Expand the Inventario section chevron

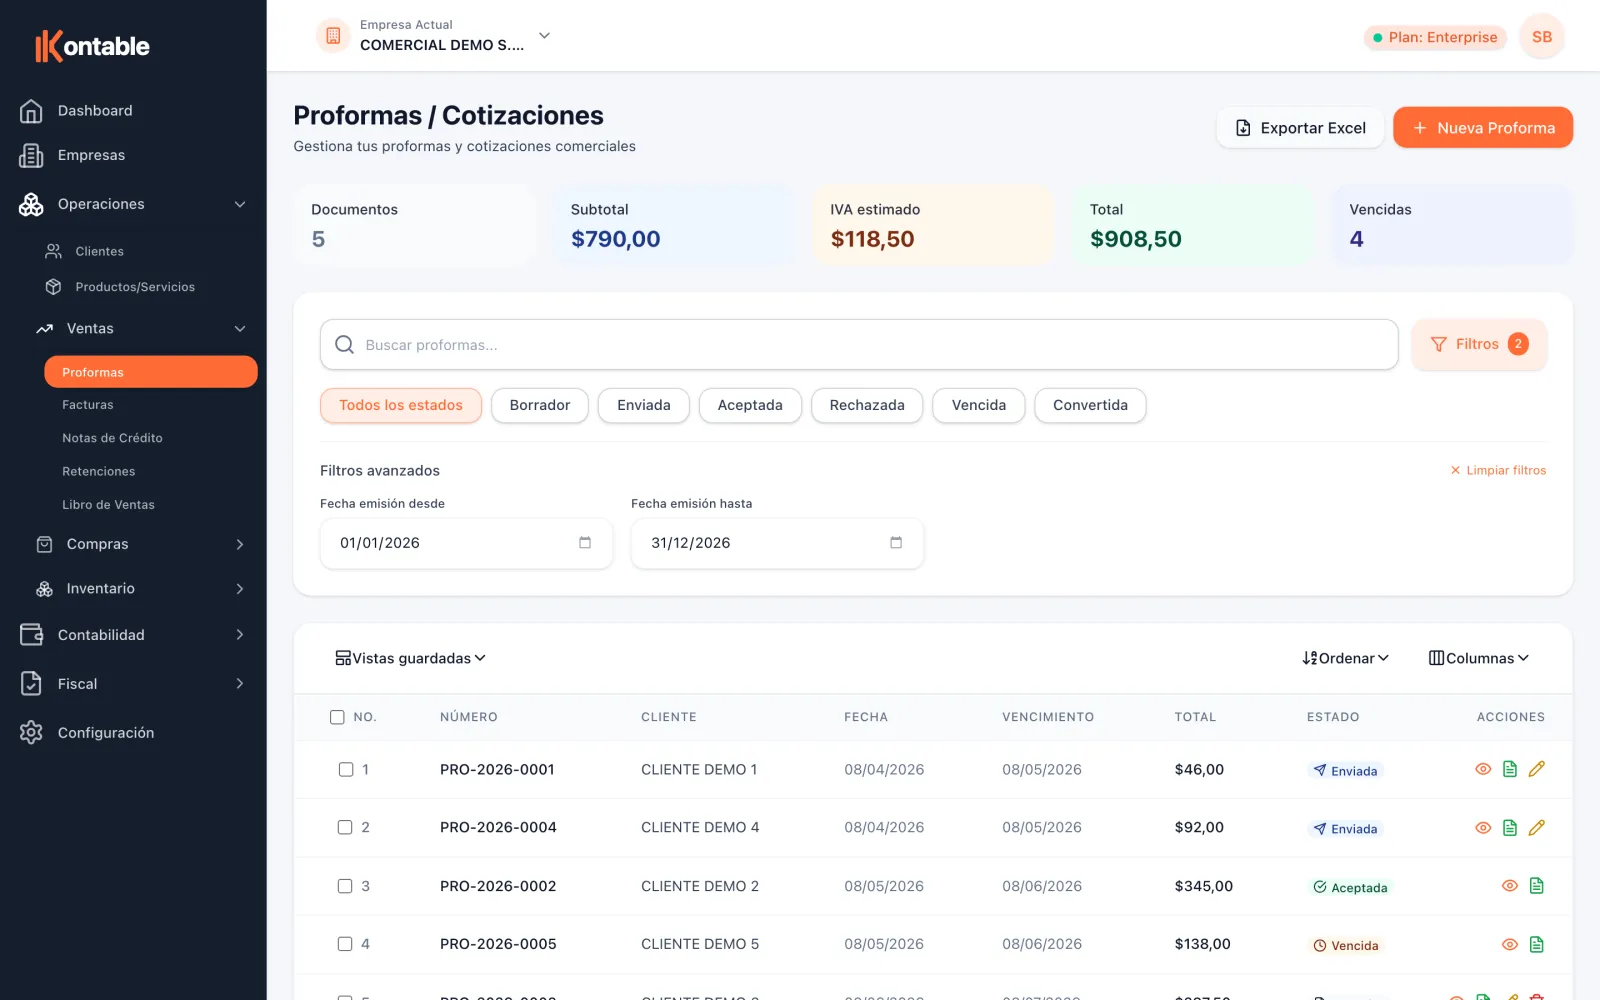coord(240,589)
